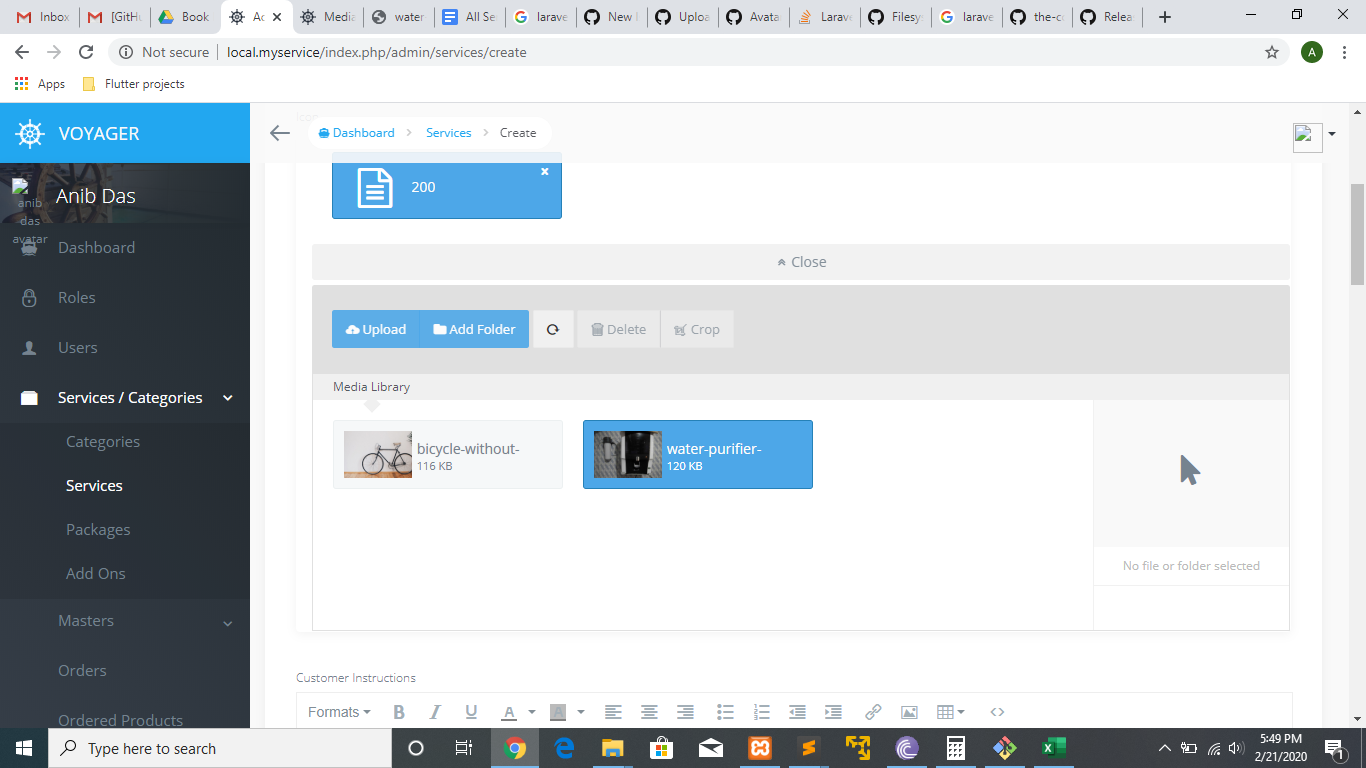
Task: Insert a hyperlink in the editor
Action: [x=873, y=711]
